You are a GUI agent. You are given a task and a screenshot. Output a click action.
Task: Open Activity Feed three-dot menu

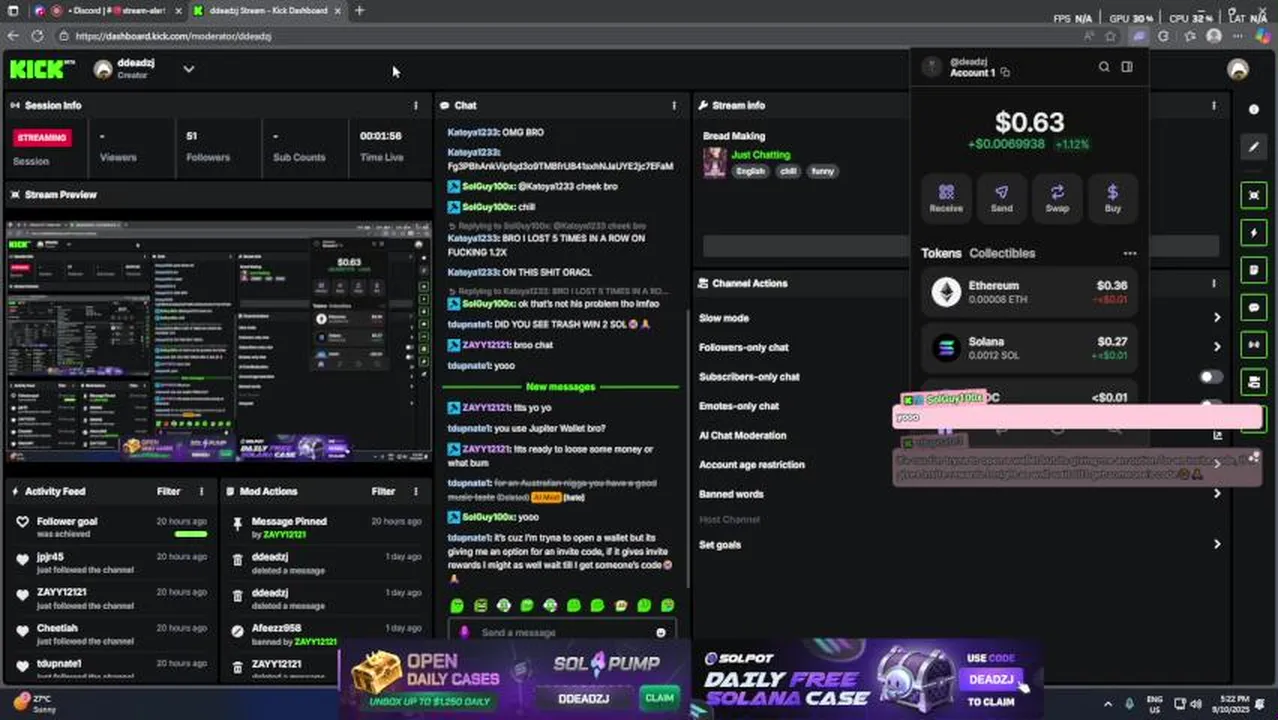coord(201,491)
